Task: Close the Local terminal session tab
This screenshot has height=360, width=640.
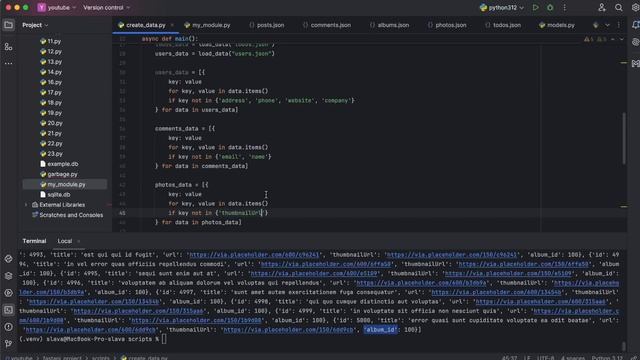Action: [78, 241]
